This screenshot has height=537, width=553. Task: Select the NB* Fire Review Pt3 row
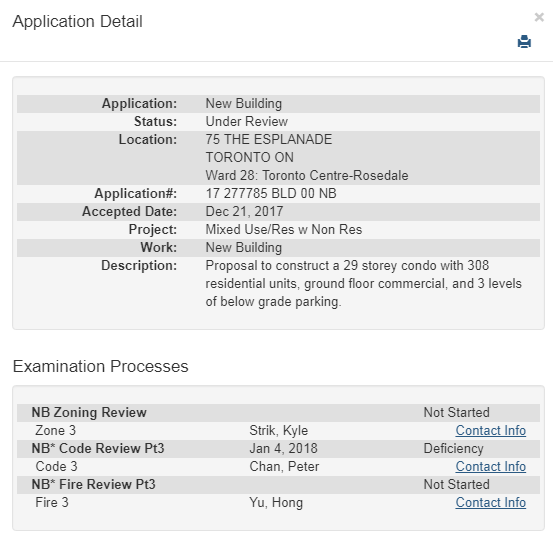coord(278,484)
